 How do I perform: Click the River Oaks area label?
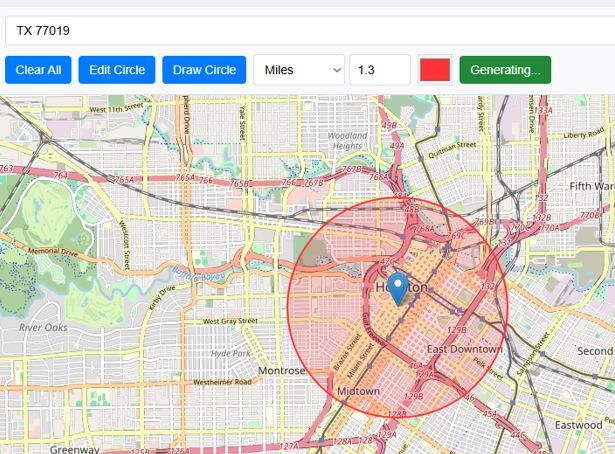pos(42,327)
